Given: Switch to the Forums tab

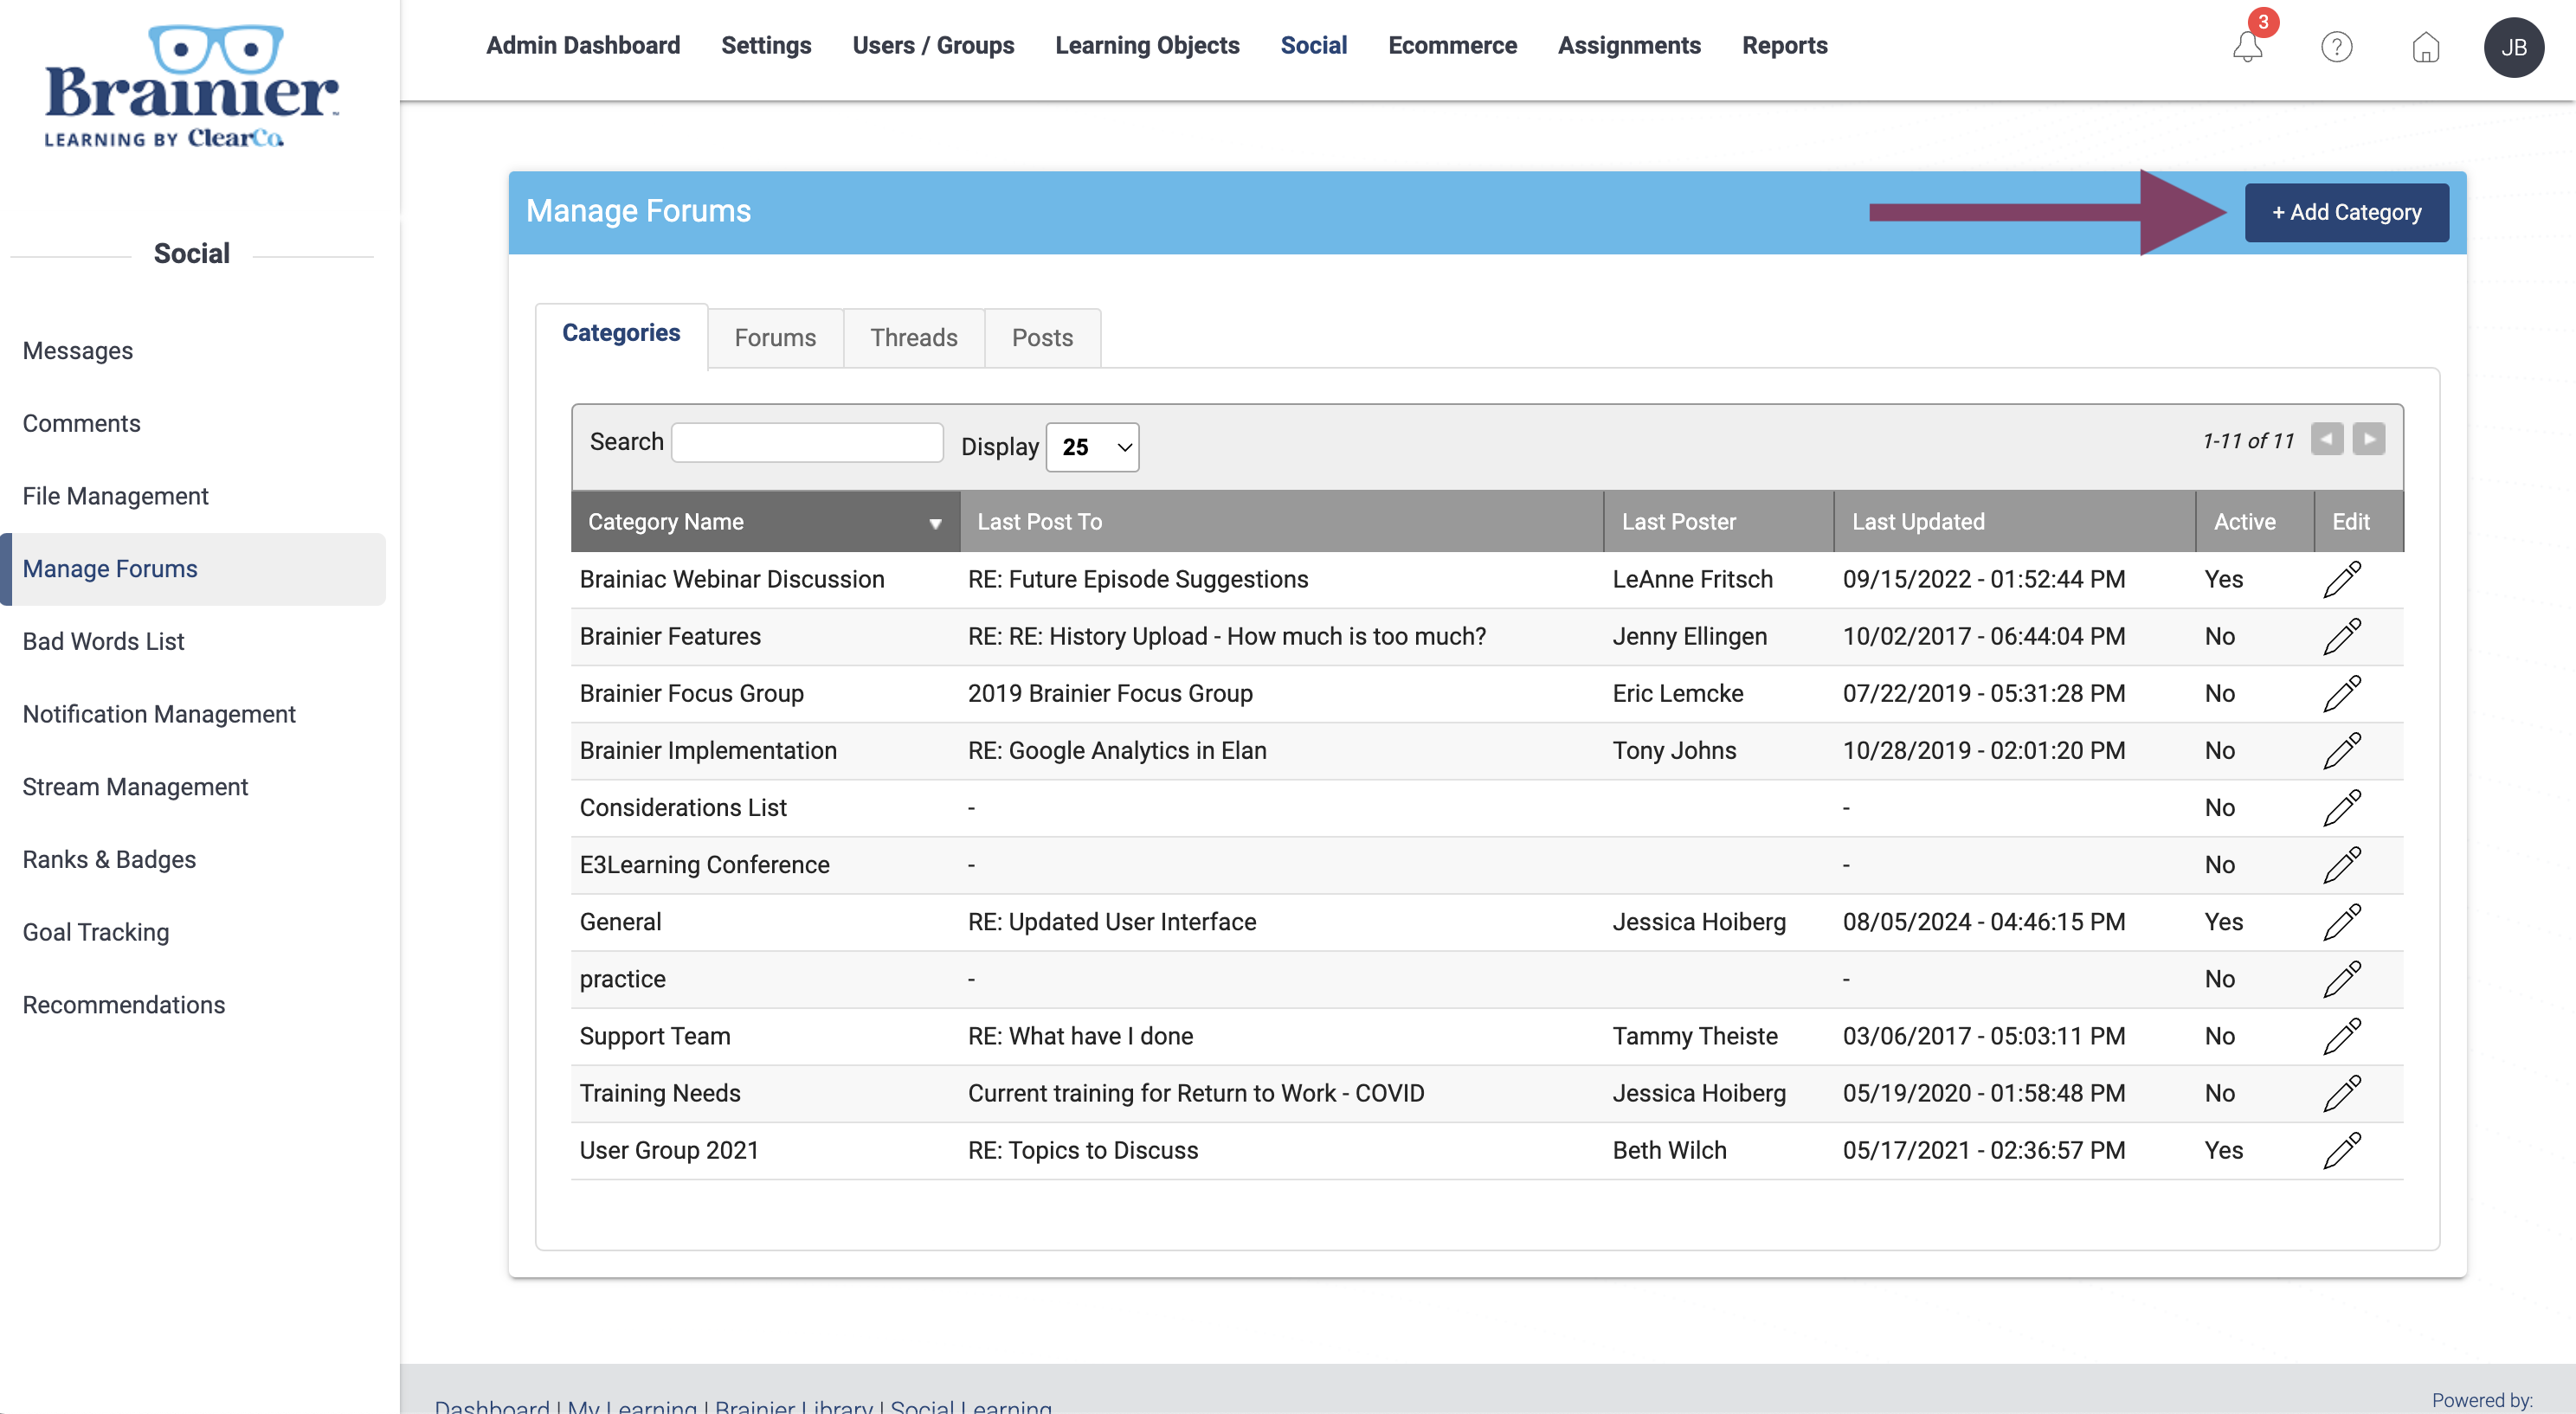Looking at the screenshot, I should click(x=775, y=338).
